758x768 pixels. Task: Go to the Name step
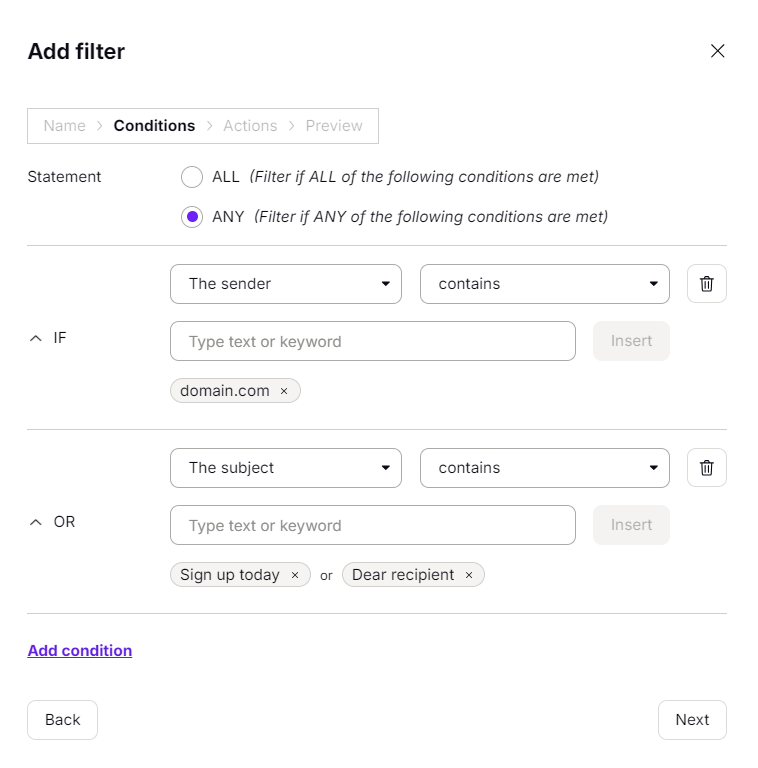(x=65, y=126)
